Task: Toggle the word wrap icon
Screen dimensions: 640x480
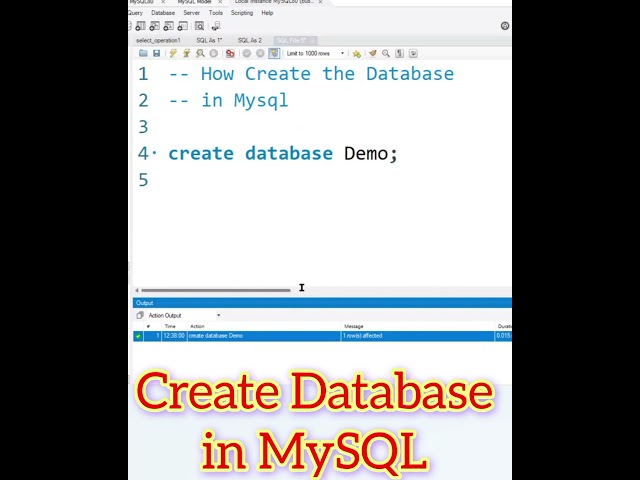Action: tap(413, 53)
